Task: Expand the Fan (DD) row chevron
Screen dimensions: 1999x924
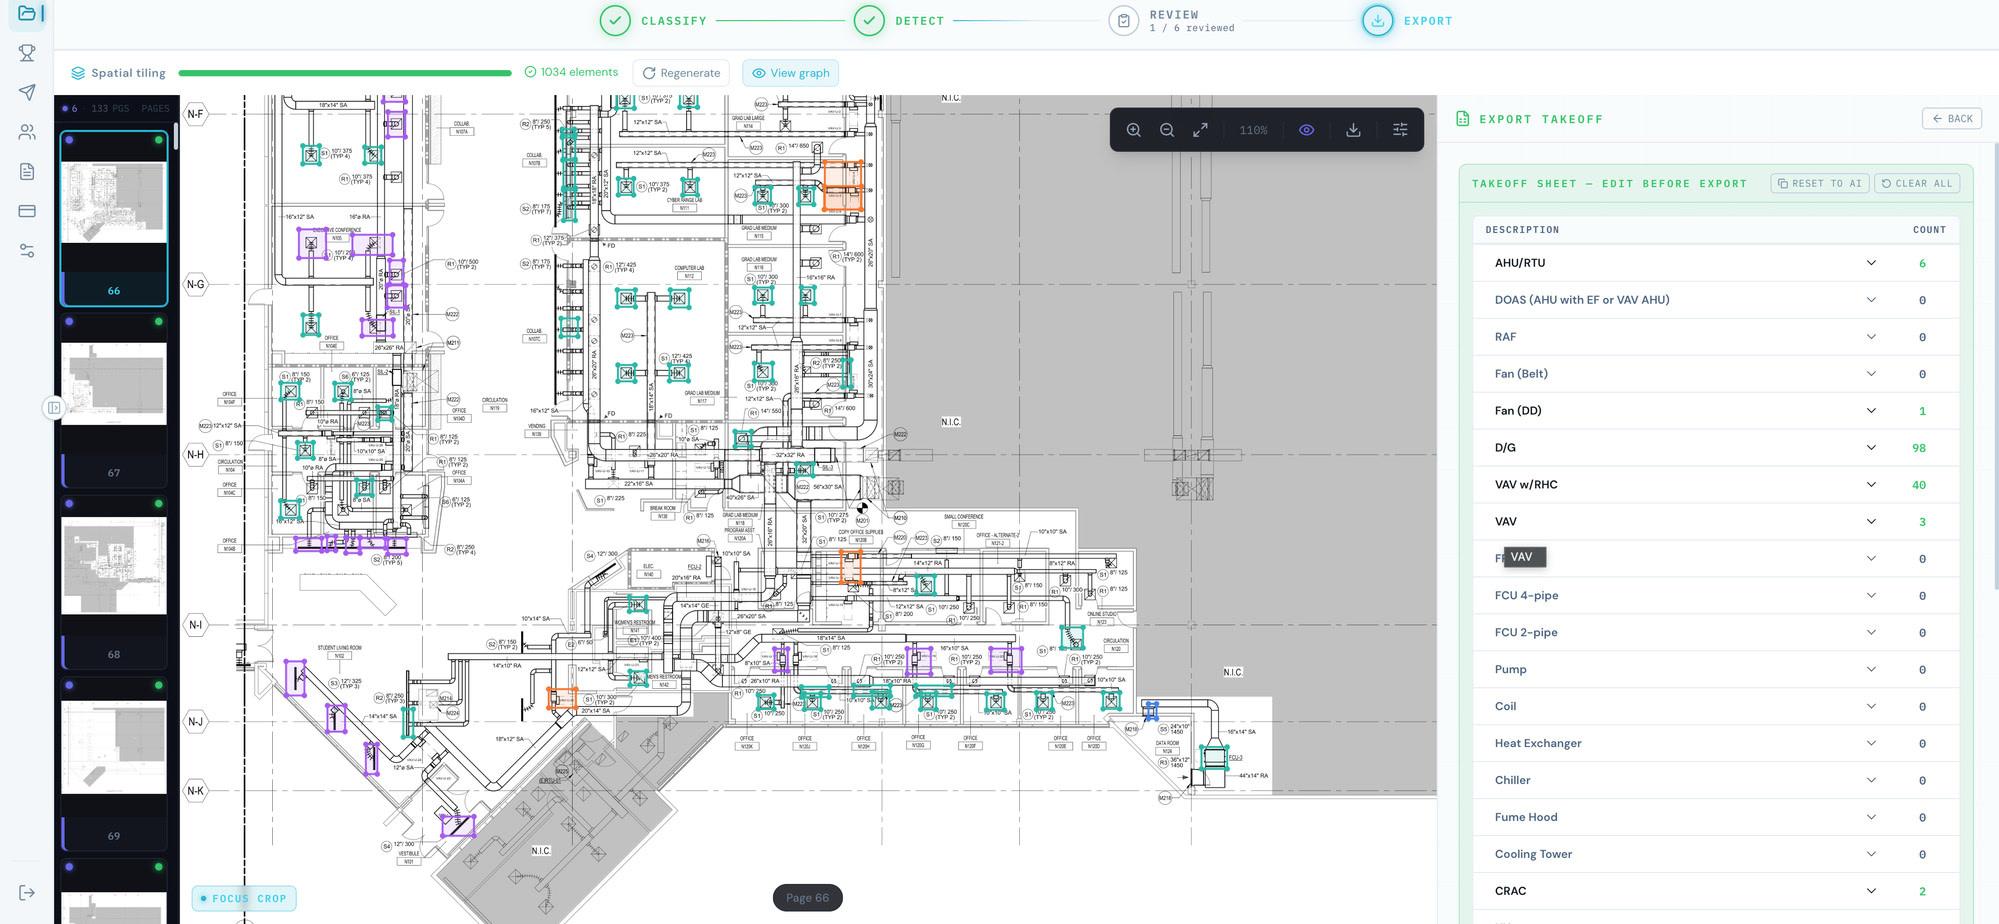Action: click(1871, 411)
